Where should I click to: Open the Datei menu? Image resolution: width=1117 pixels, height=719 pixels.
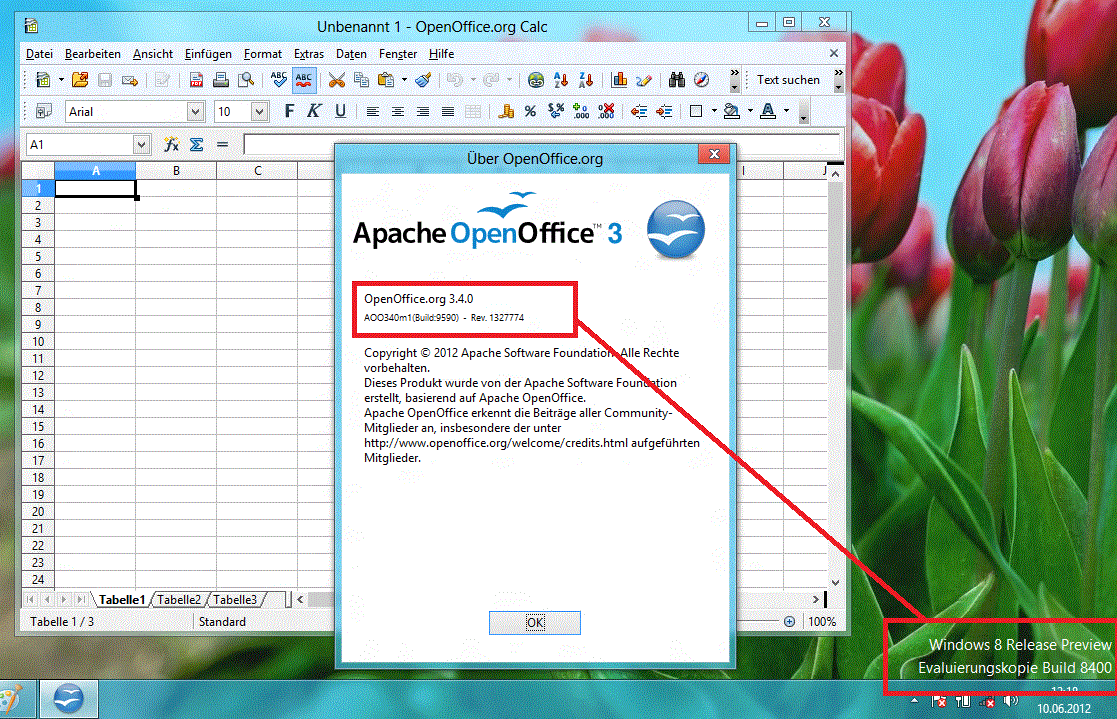[x=39, y=53]
